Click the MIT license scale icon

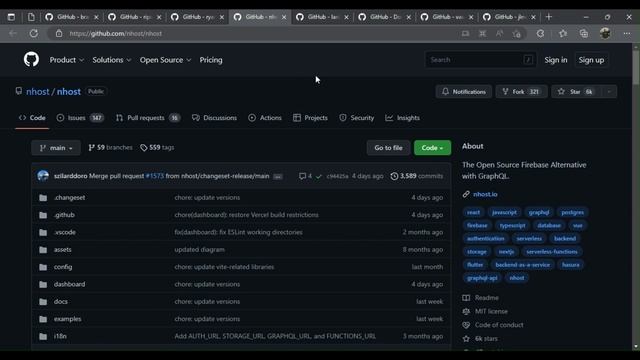coord(466,311)
